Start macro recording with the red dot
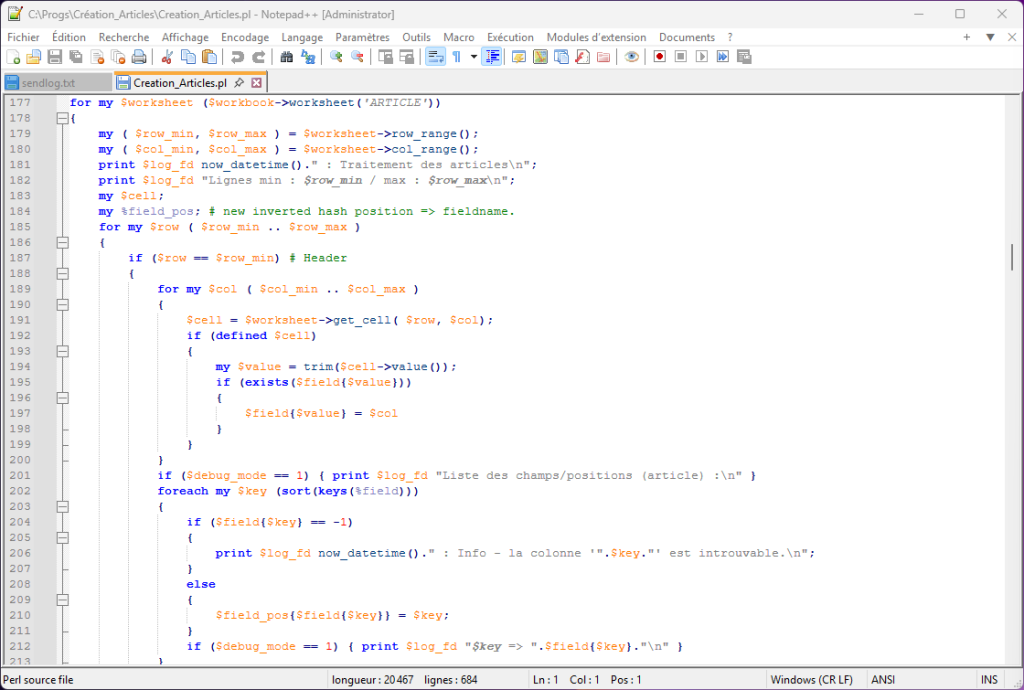Image resolution: width=1024 pixels, height=690 pixels. pos(660,57)
